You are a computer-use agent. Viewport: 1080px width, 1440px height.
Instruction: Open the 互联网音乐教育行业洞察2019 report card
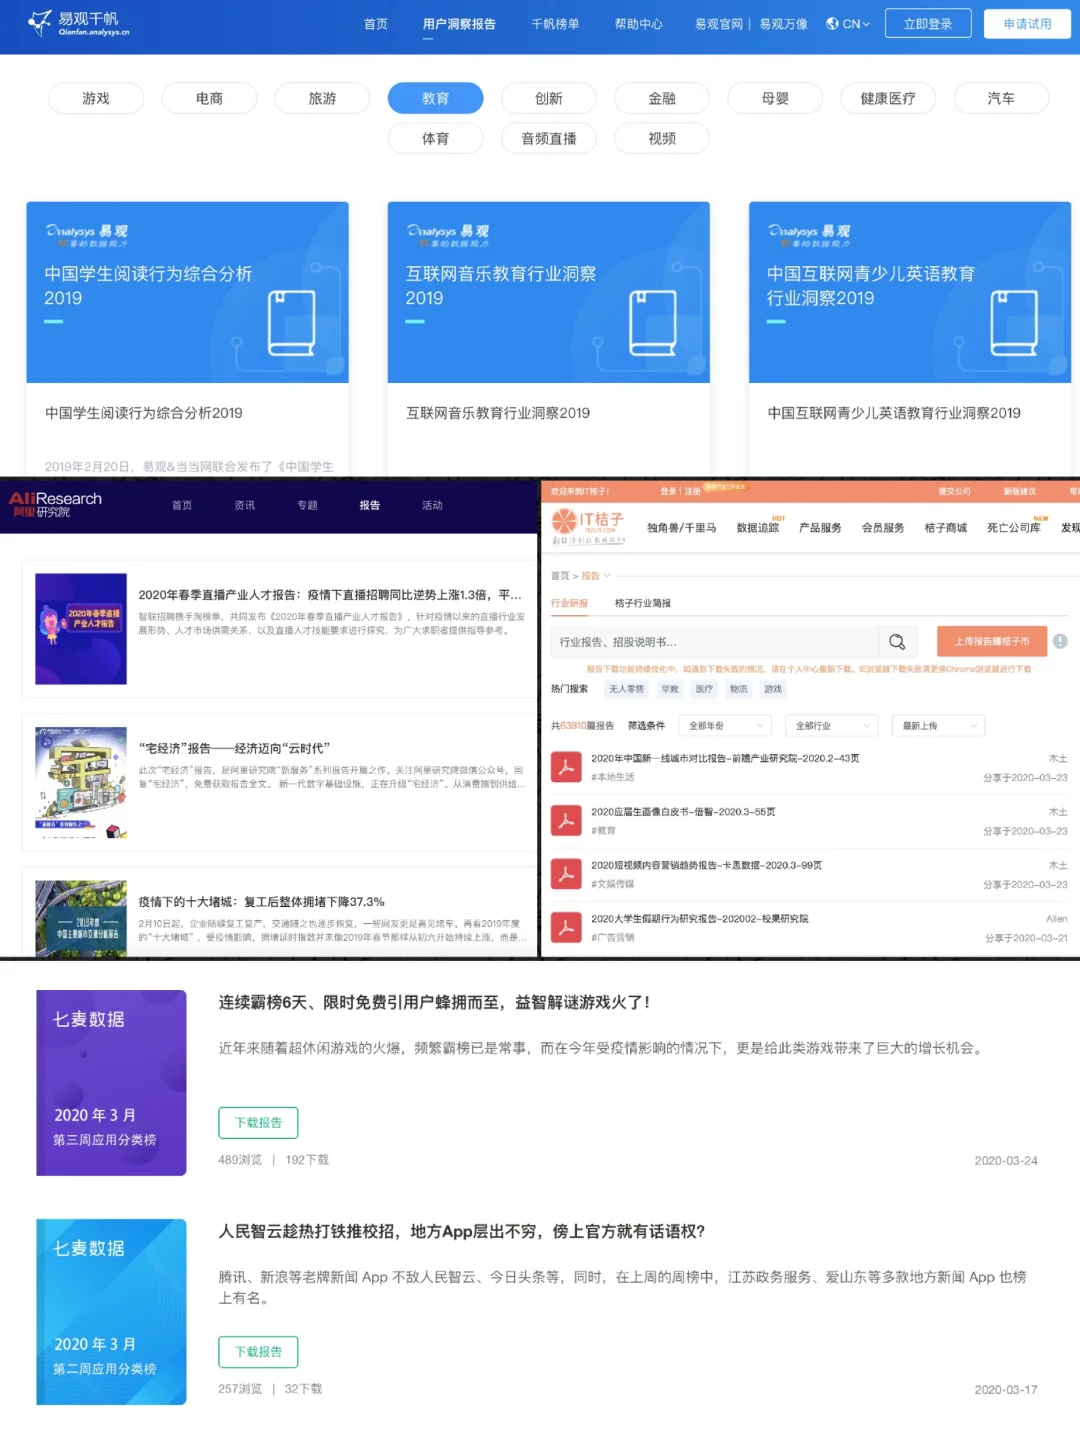click(548, 338)
